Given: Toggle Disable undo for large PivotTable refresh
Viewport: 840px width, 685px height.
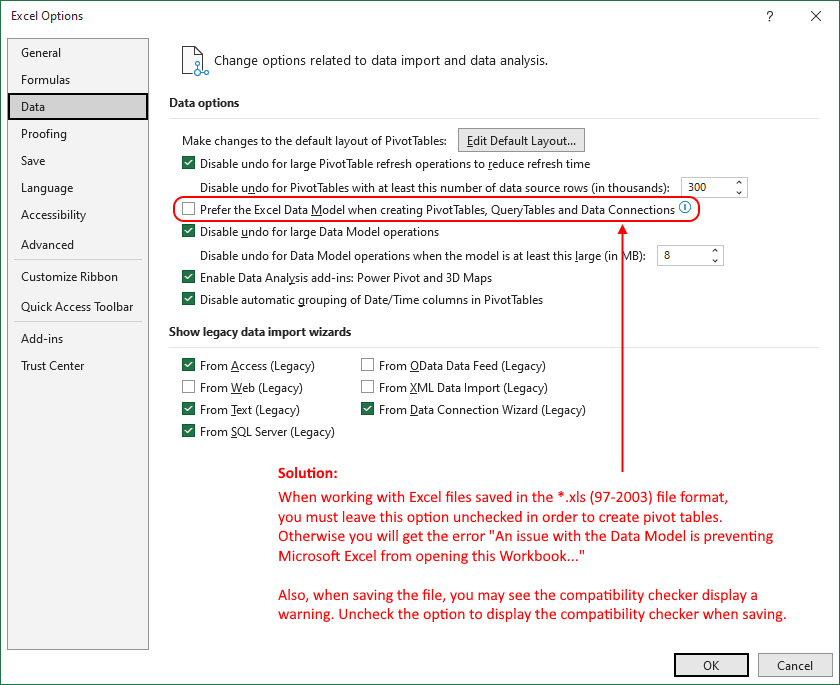Looking at the screenshot, I should click(189, 163).
